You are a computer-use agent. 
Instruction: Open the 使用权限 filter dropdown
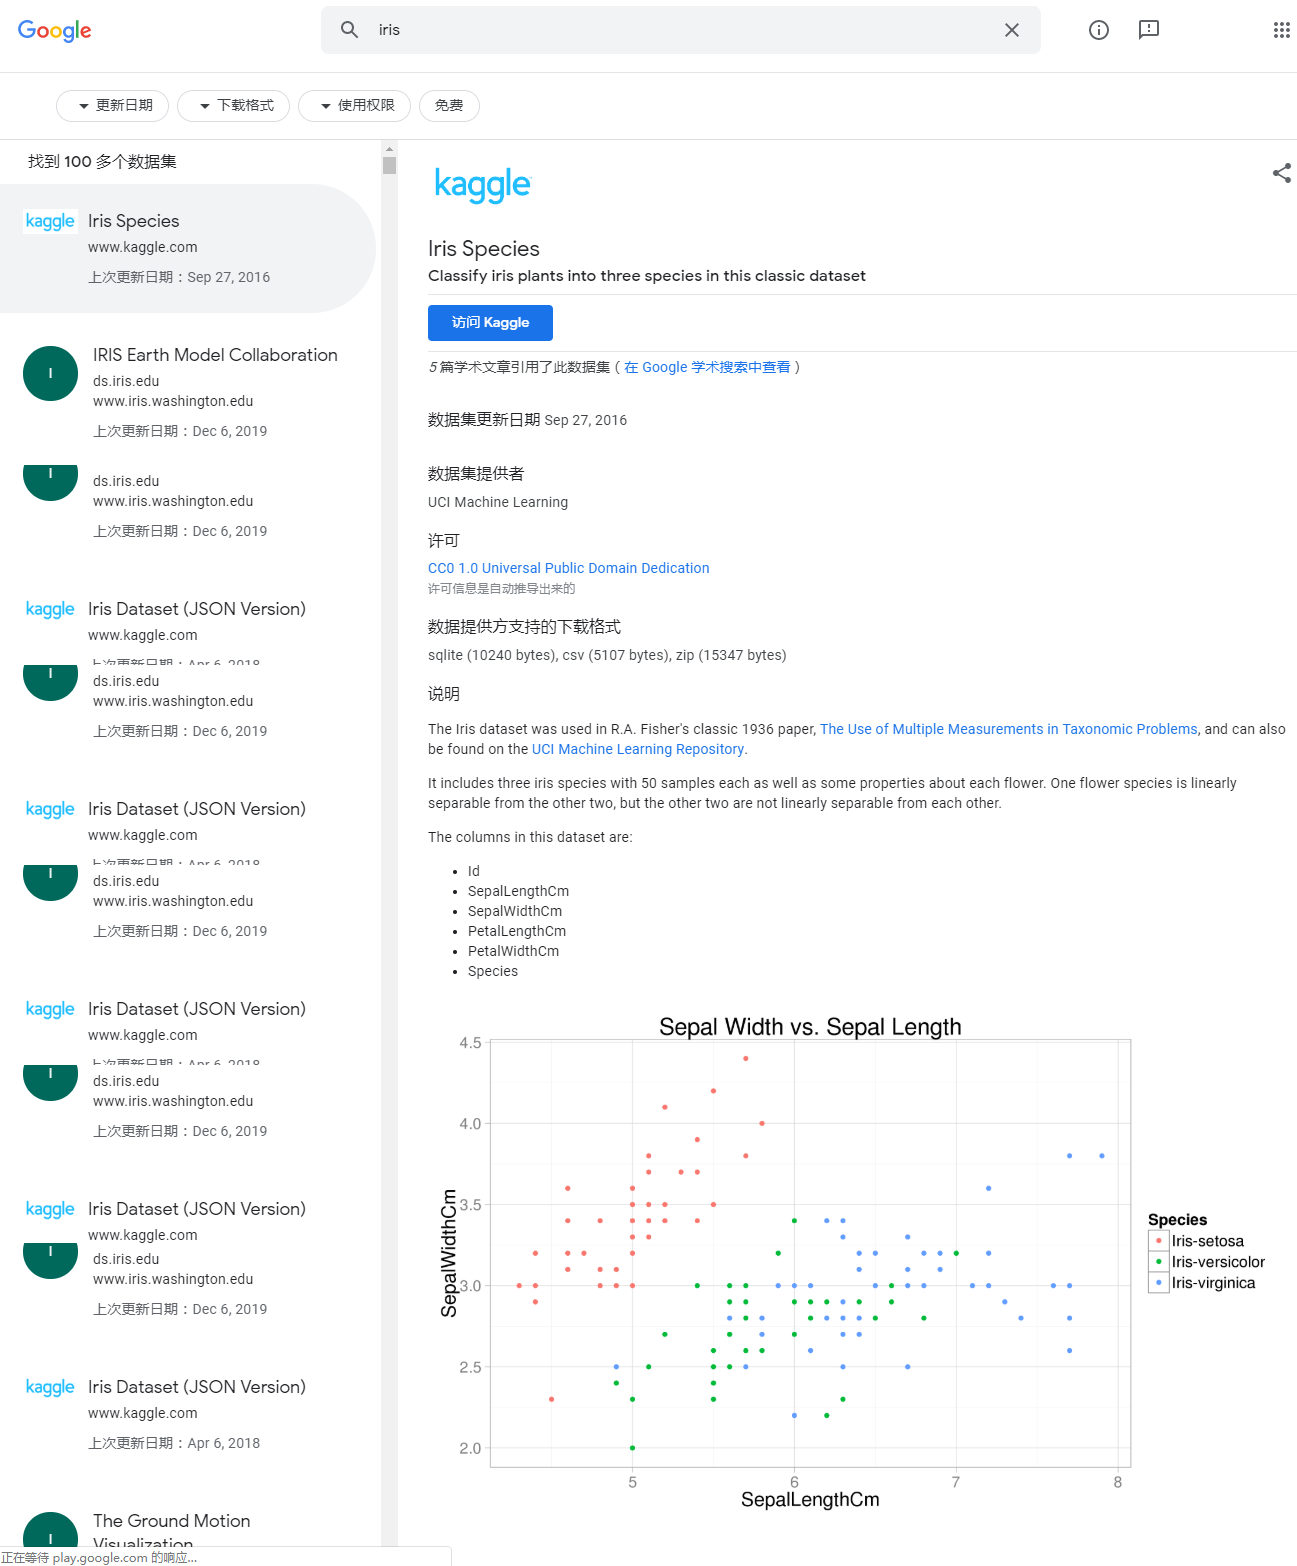click(x=354, y=106)
